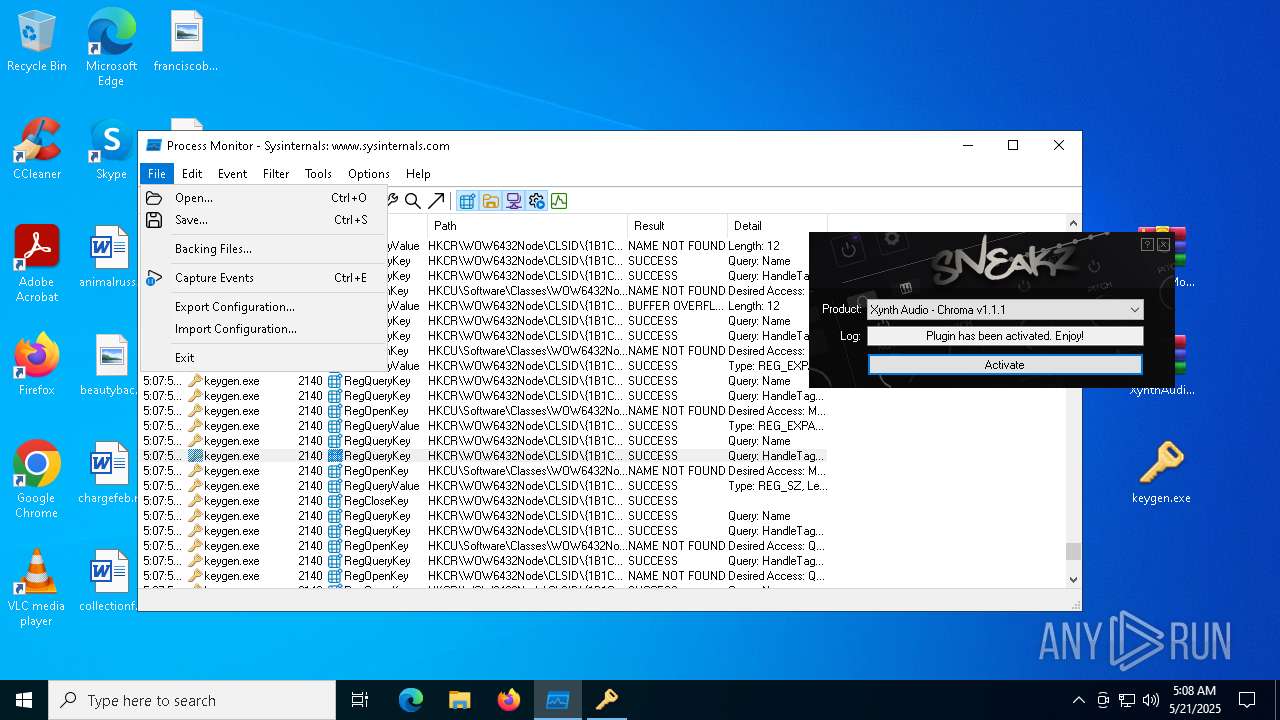
Task: Maximize the Process Monitor window
Action: pos(1013,146)
